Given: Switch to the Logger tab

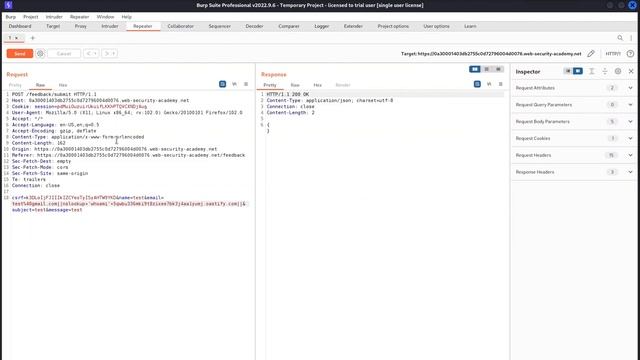Looking at the screenshot, I should click(x=322, y=26).
